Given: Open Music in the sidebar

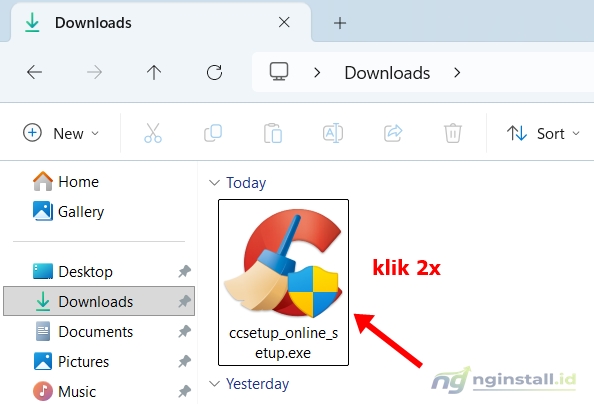Looking at the screenshot, I should click(x=64, y=391).
